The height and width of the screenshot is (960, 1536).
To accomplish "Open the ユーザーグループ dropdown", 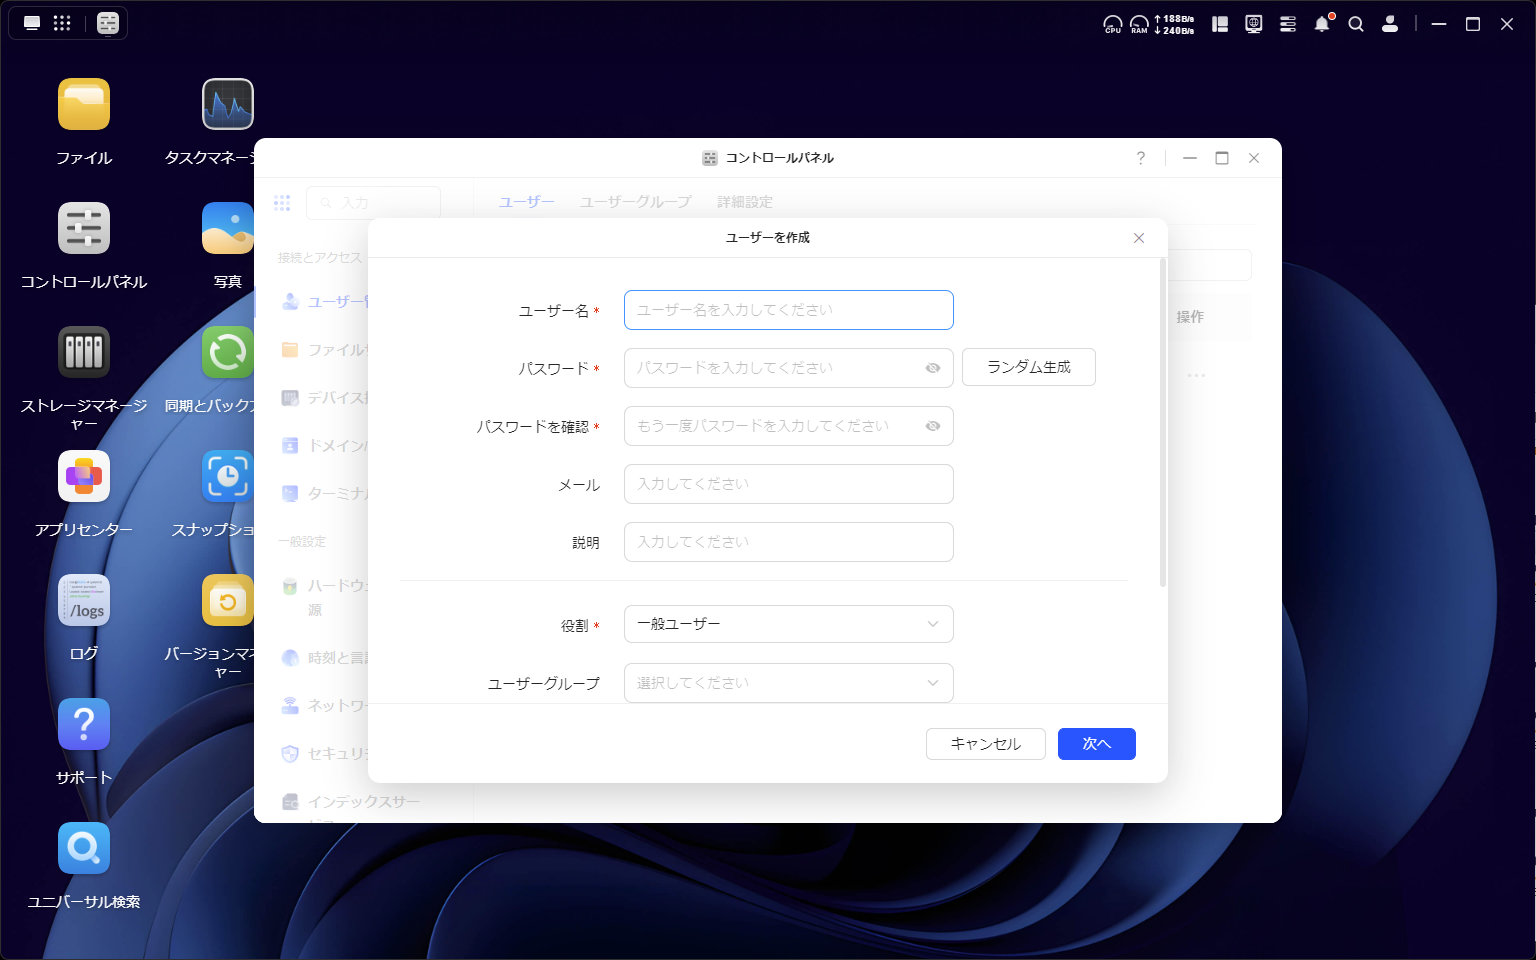I will pos(788,683).
